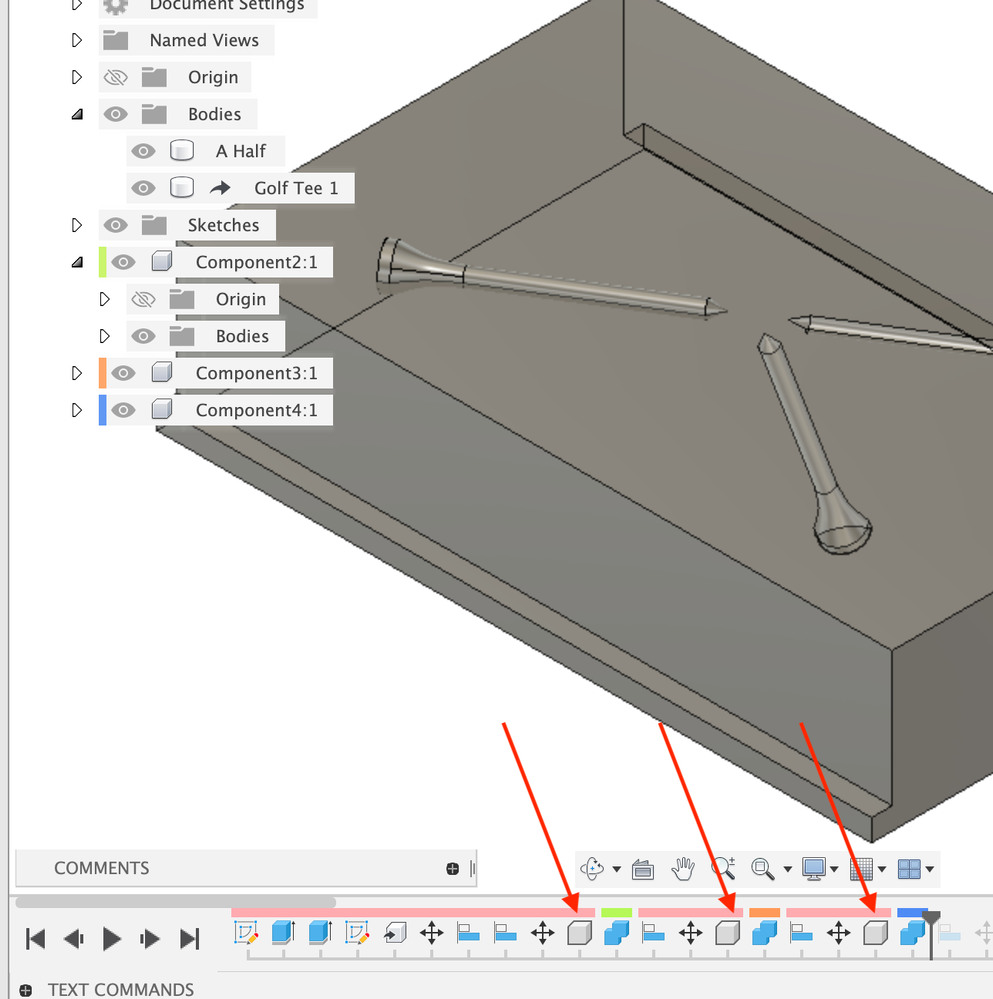
Task: Hide the Sketches folder
Action: pyautogui.click(x=115, y=225)
